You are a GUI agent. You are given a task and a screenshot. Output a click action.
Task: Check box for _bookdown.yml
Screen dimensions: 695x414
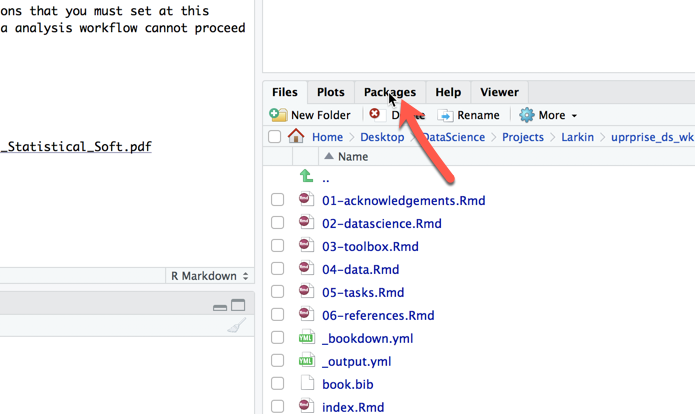tap(277, 338)
